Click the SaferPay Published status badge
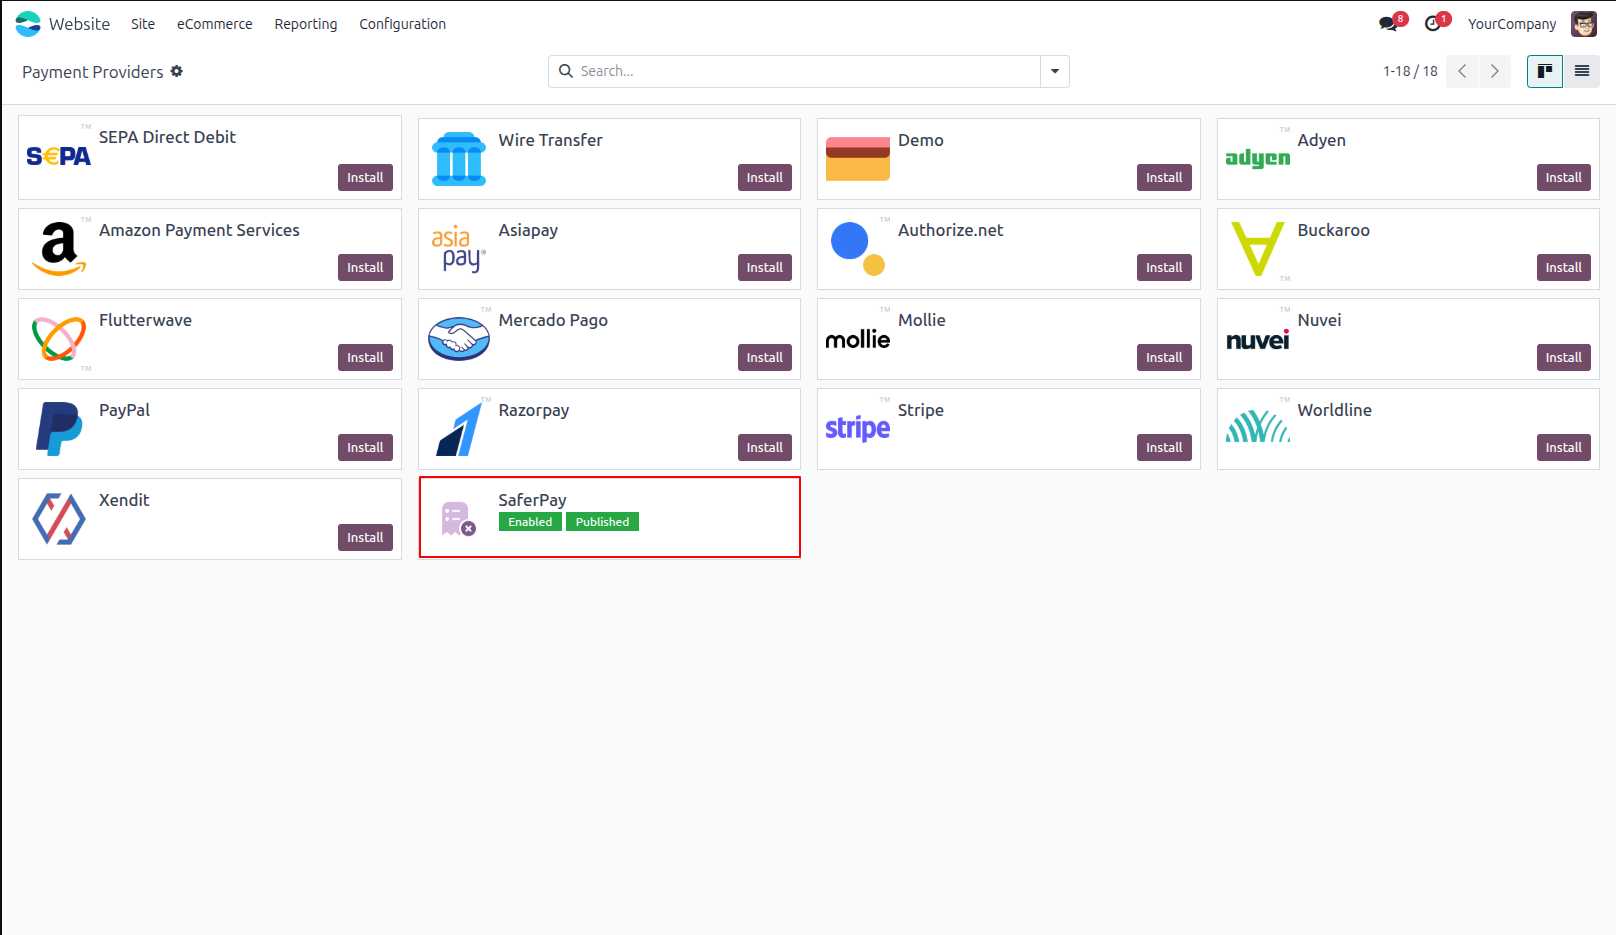This screenshot has width=1616, height=935. click(602, 522)
